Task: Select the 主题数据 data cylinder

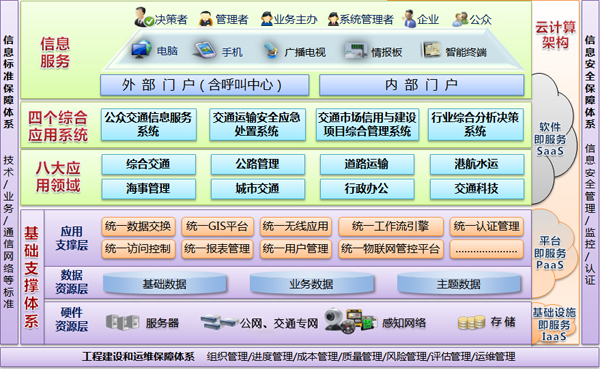Action: [459, 283]
